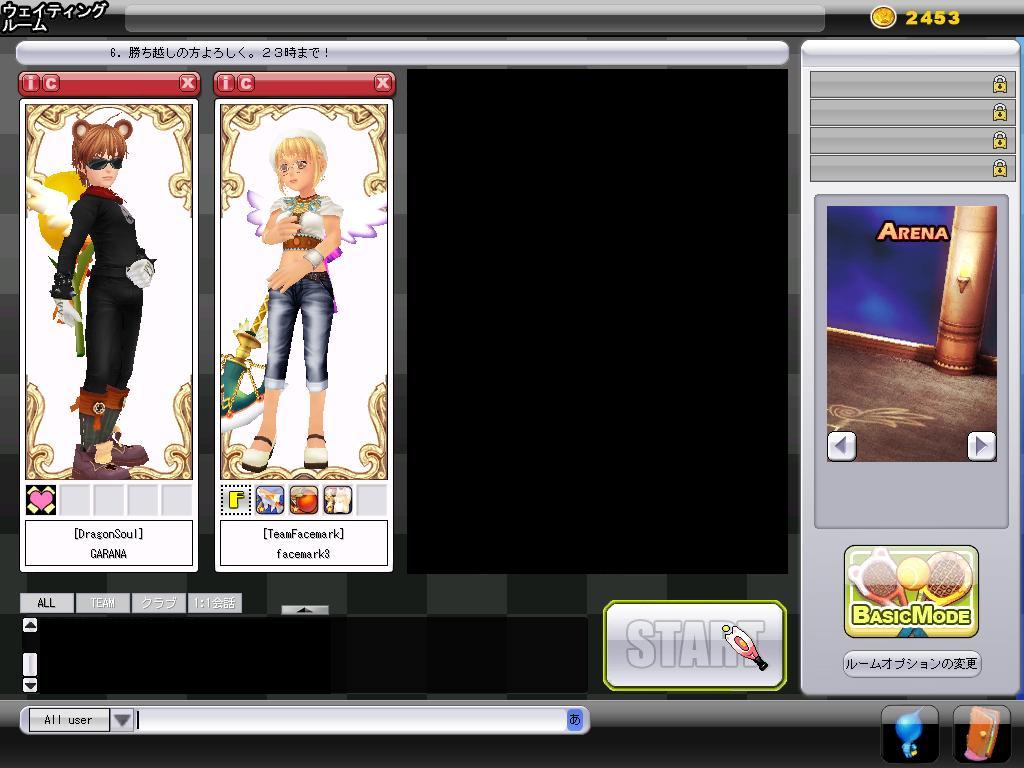The image size is (1024, 768).
Task: Click the 'C' icon on facemark3's card
Action: tap(246, 84)
